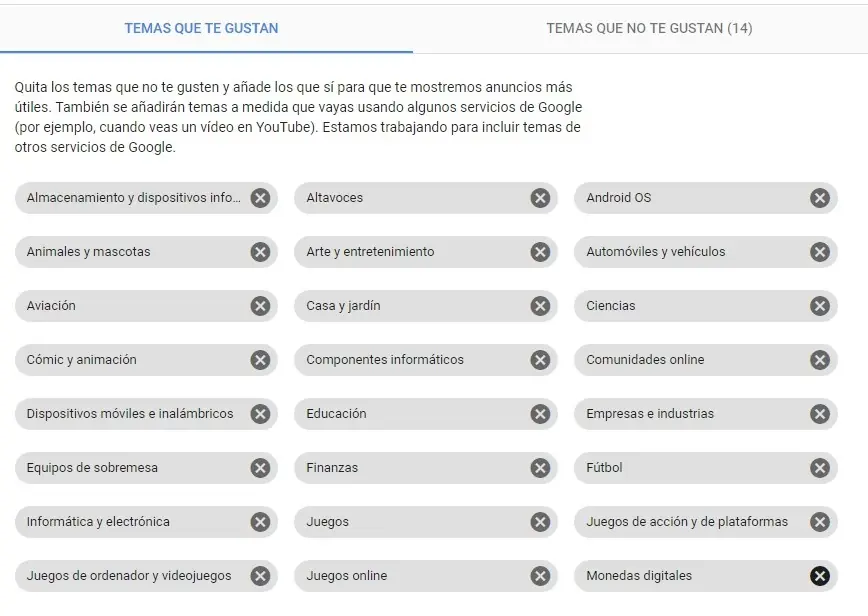Remove Almacenamiento y dispositivos topic
Viewport: 868px width, 616px height.
pyautogui.click(x=260, y=198)
